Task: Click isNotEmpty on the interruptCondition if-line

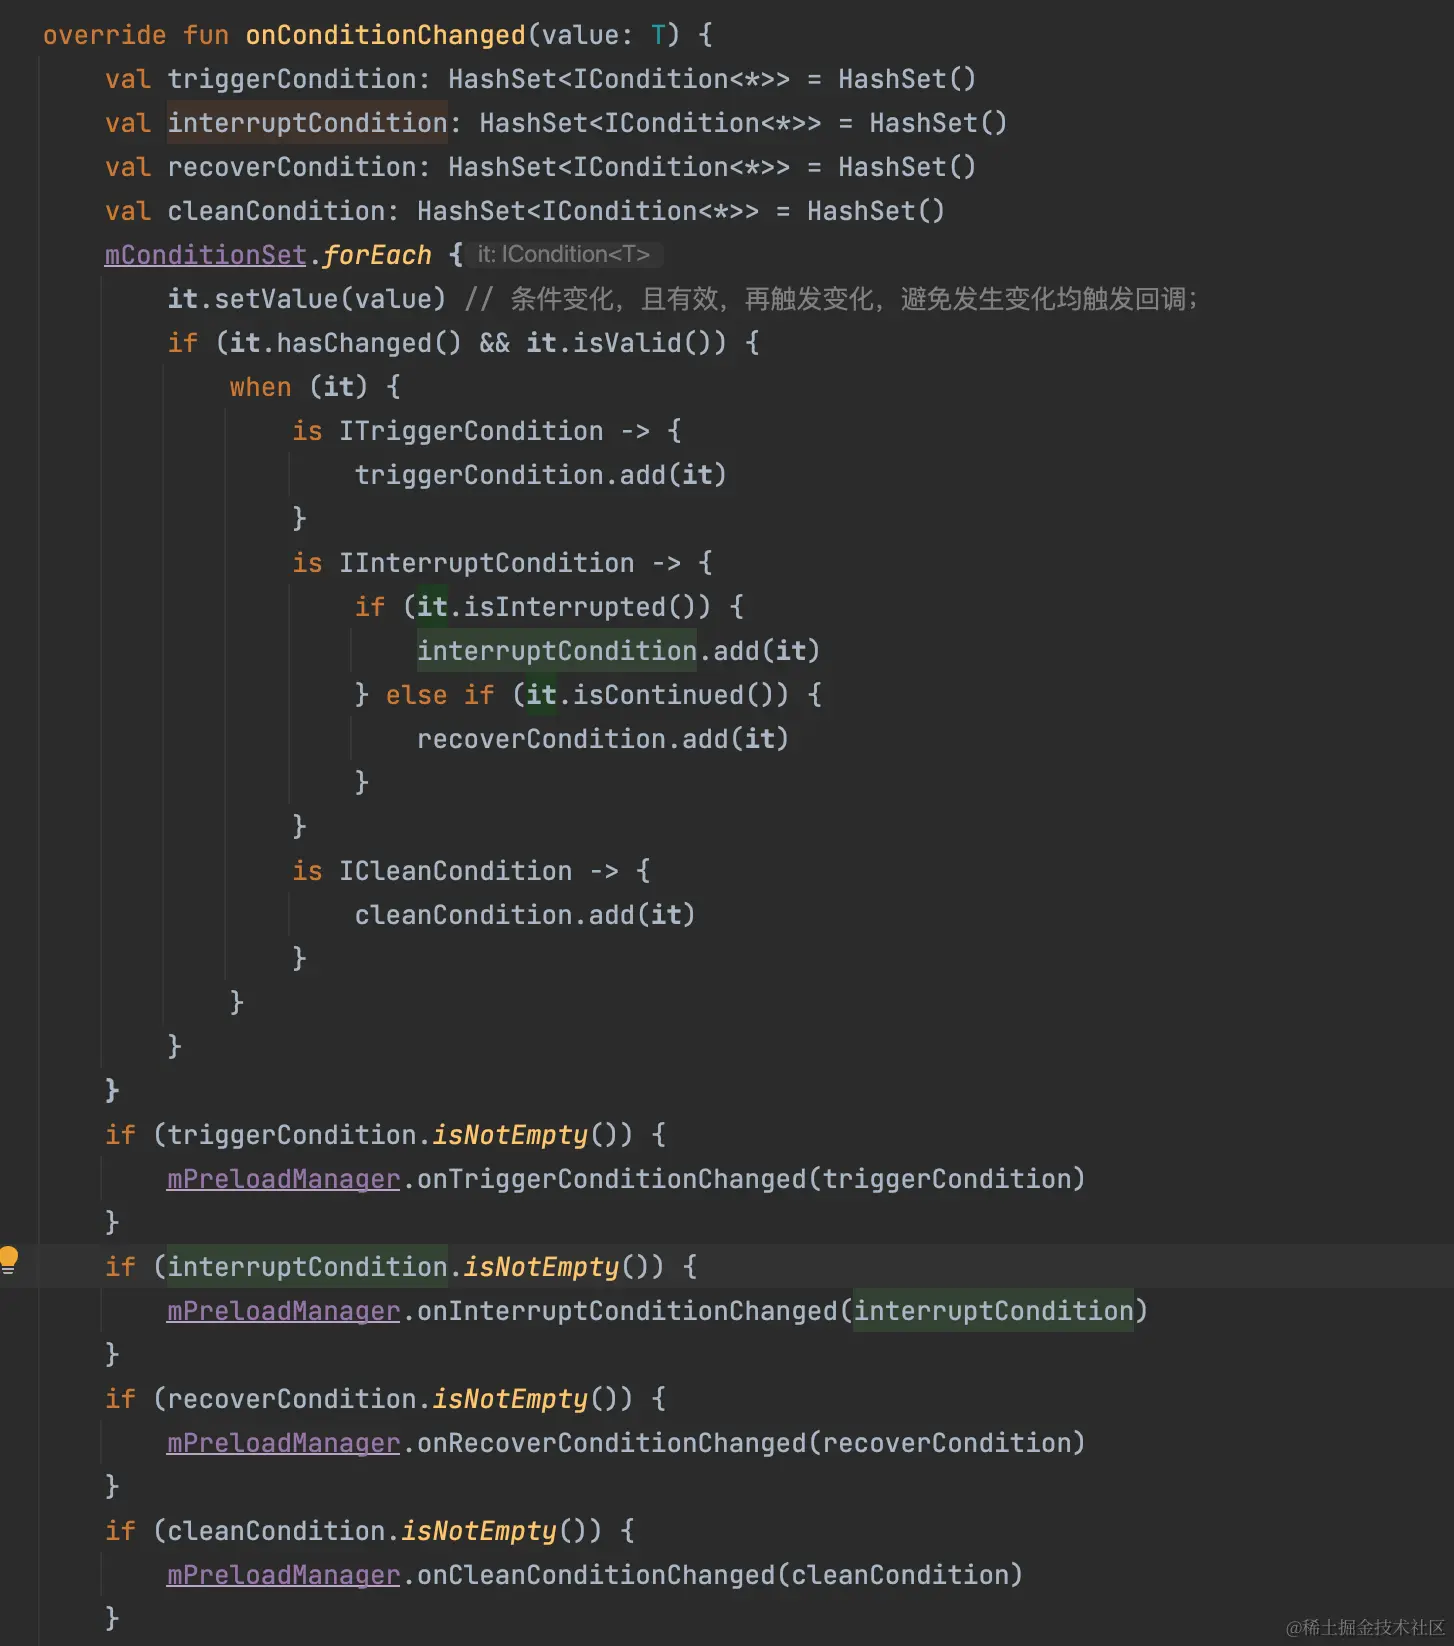Action: click(541, 1267)
